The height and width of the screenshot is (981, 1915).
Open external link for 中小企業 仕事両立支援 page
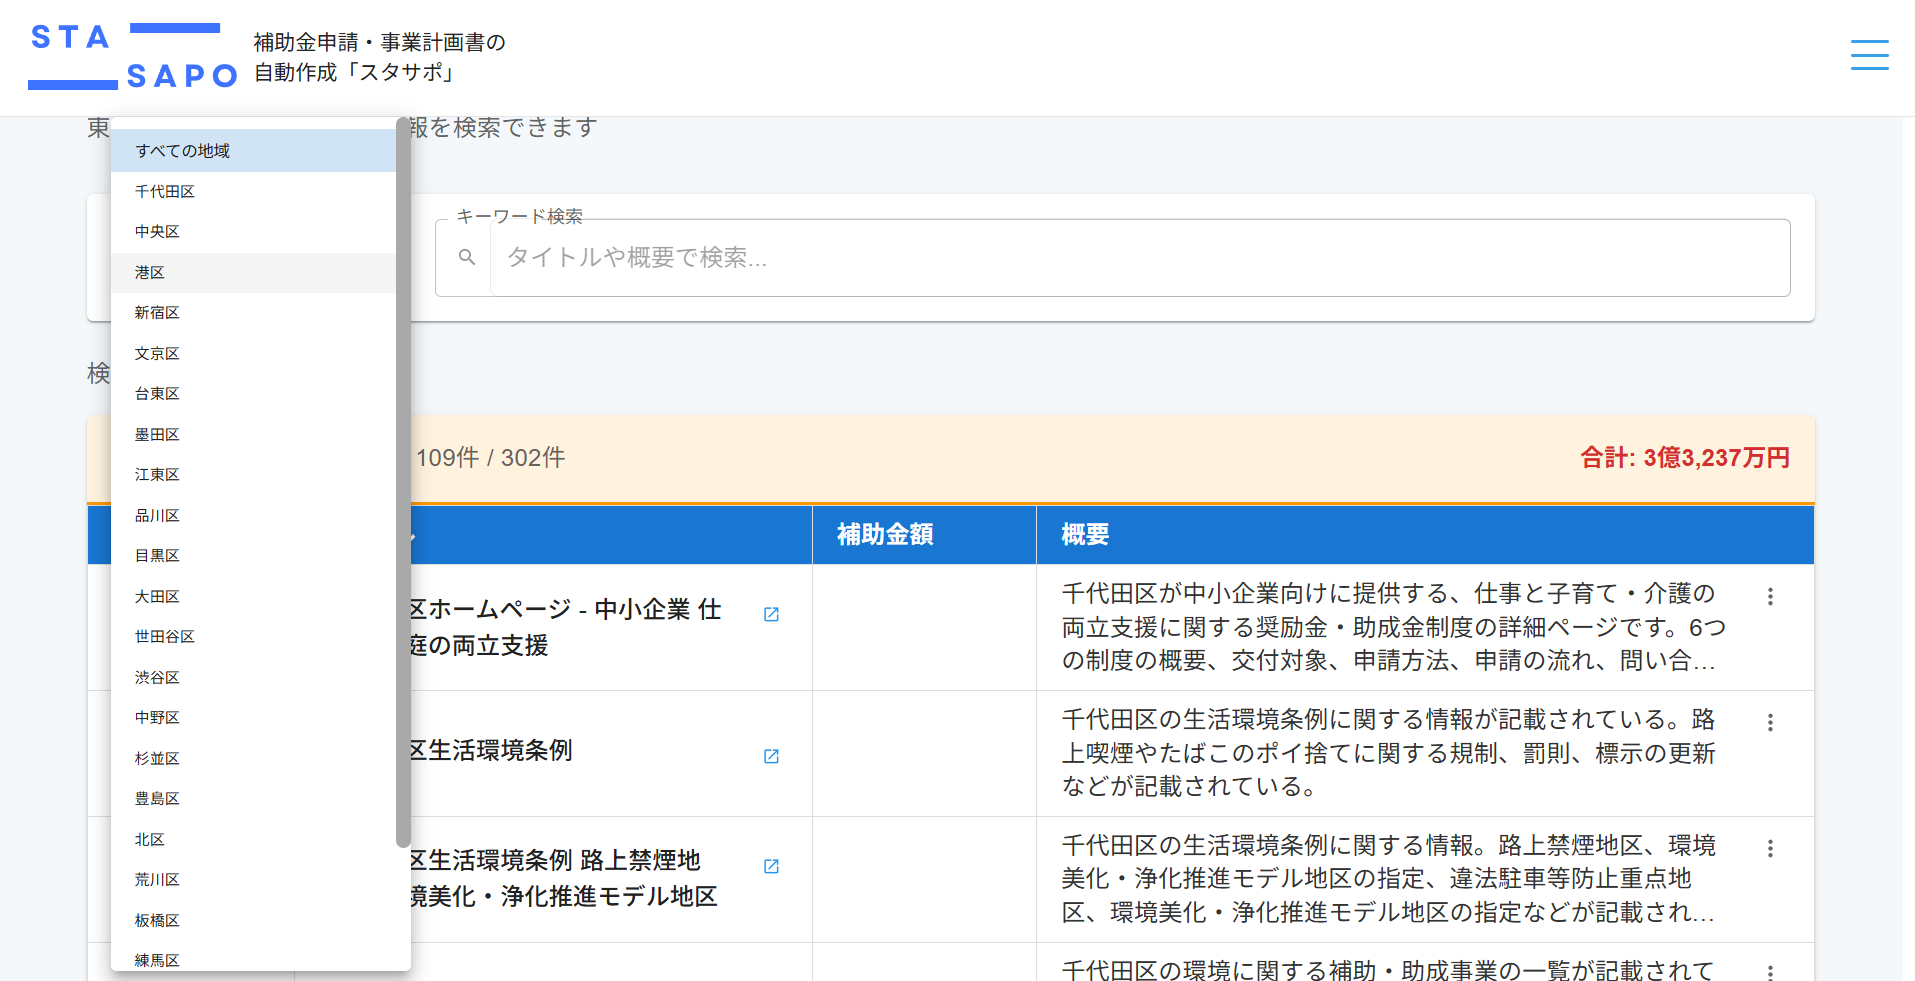tap(770, 614)
